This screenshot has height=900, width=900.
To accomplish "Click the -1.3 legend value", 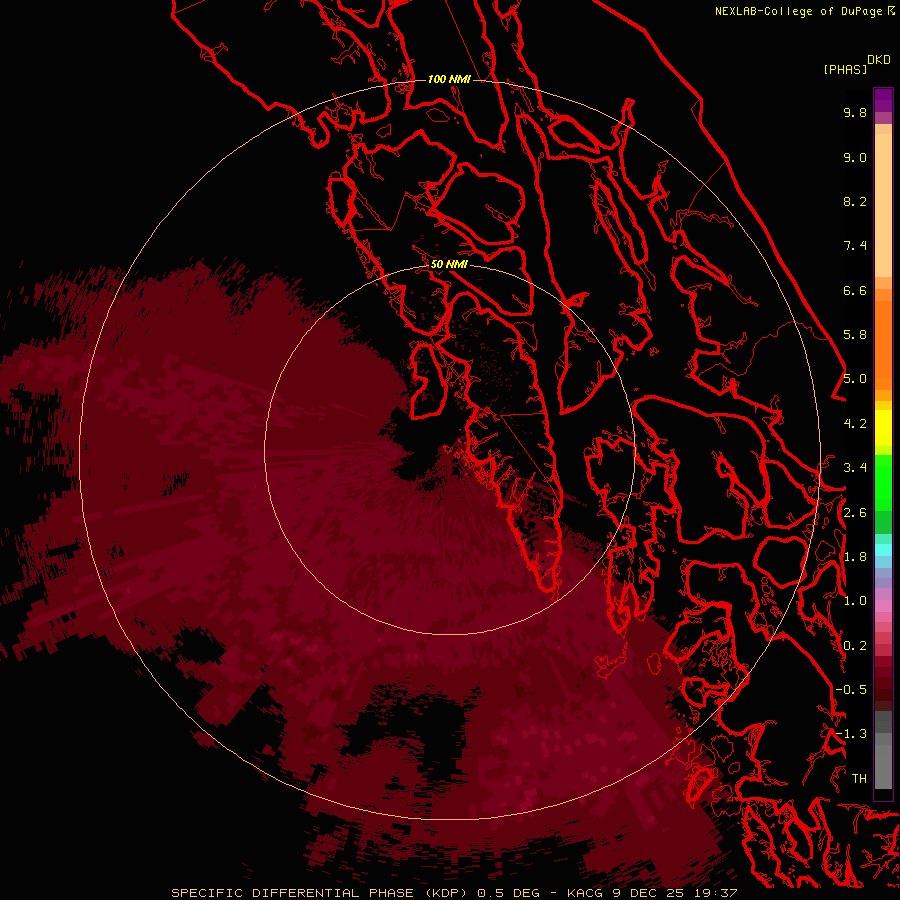I will pyautogui.click(x=851, y=734).
